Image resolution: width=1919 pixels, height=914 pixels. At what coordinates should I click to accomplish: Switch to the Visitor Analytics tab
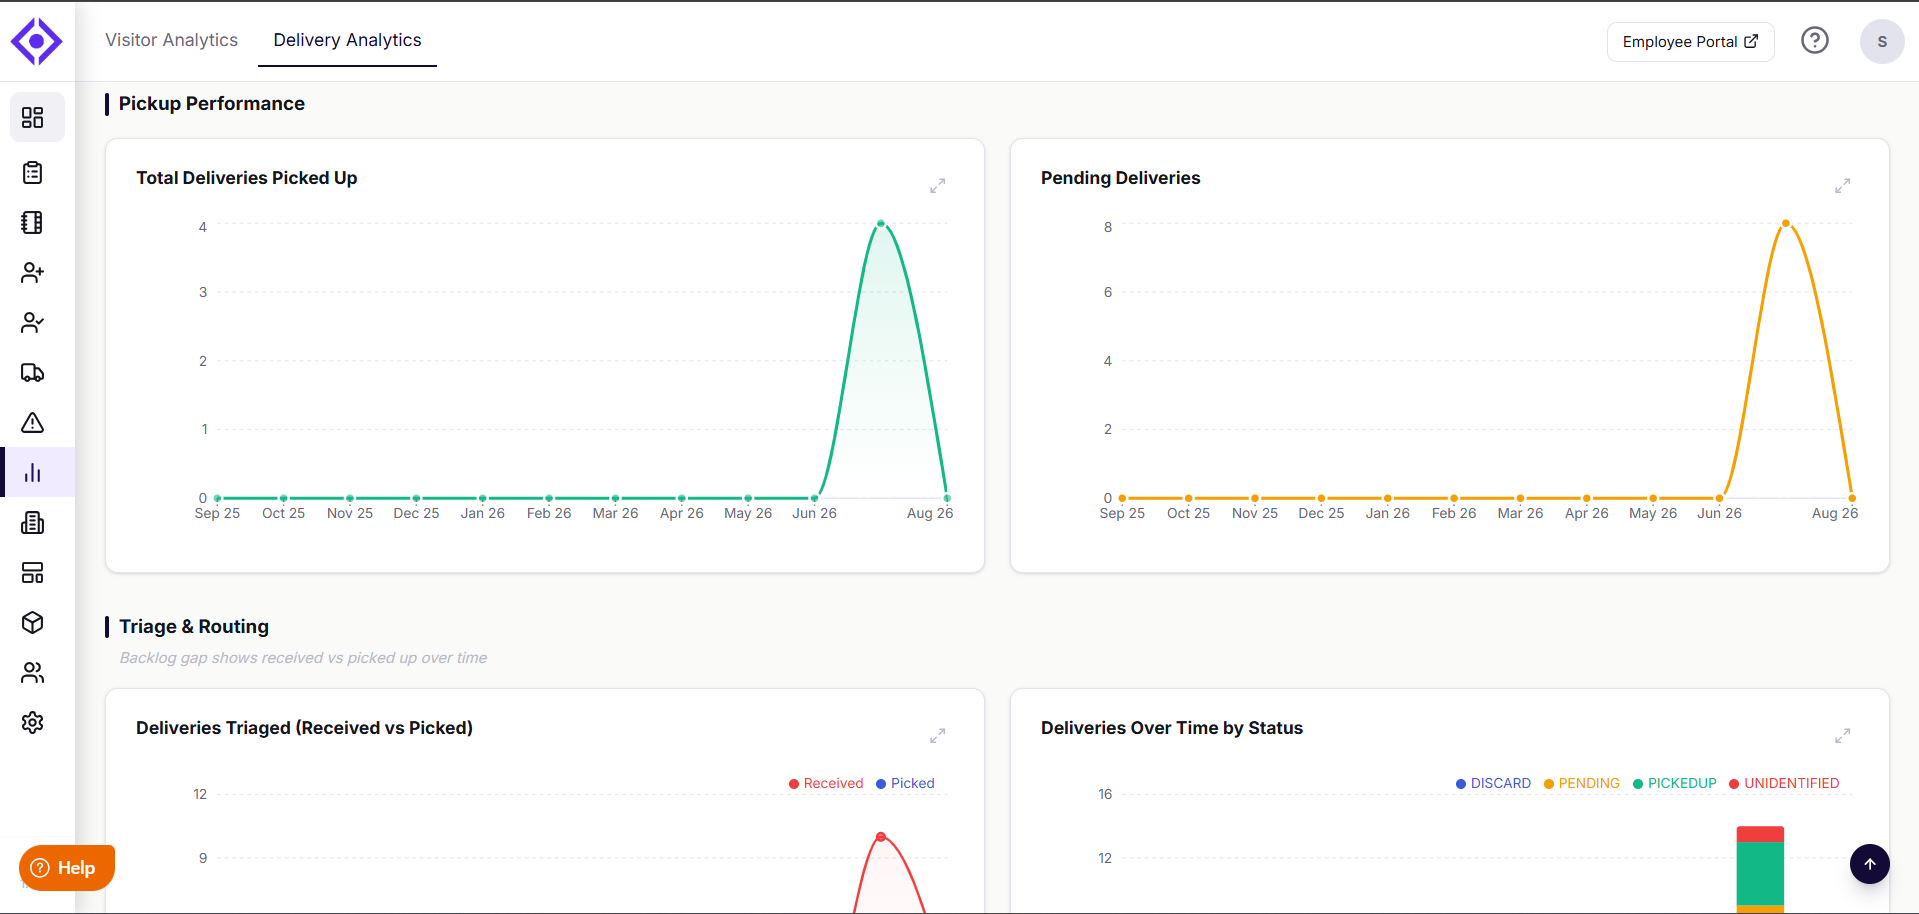pos(172,40)
